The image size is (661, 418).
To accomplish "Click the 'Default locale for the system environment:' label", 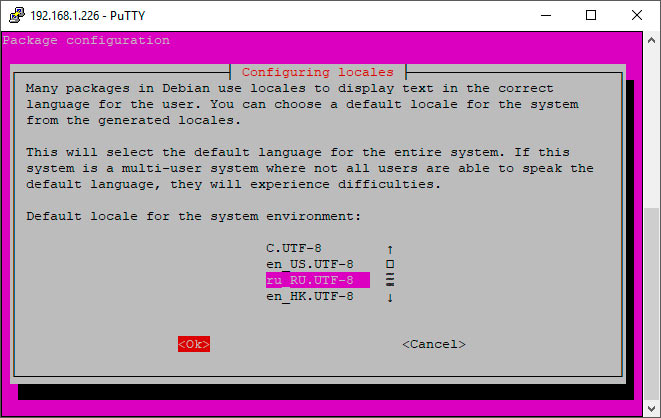I will pyautogui.click(x=193, y=216).
